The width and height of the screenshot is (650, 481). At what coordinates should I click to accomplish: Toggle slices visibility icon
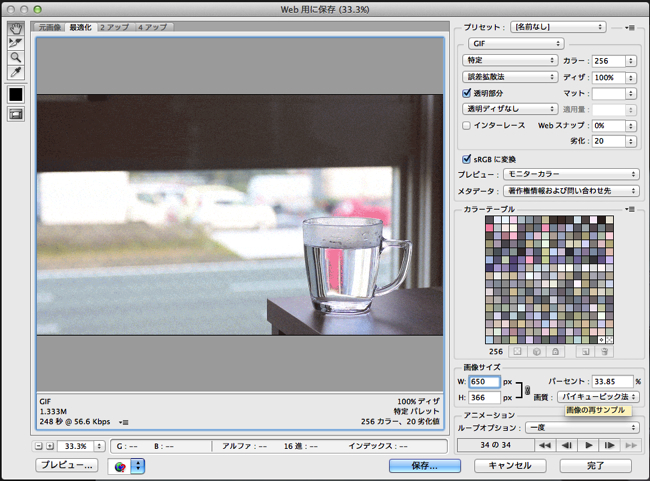coord(16,114)
